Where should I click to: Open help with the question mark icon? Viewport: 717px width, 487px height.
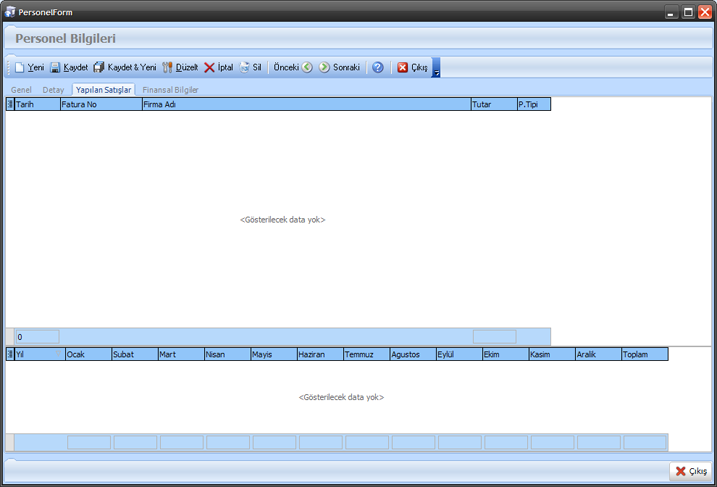point(378,68)
